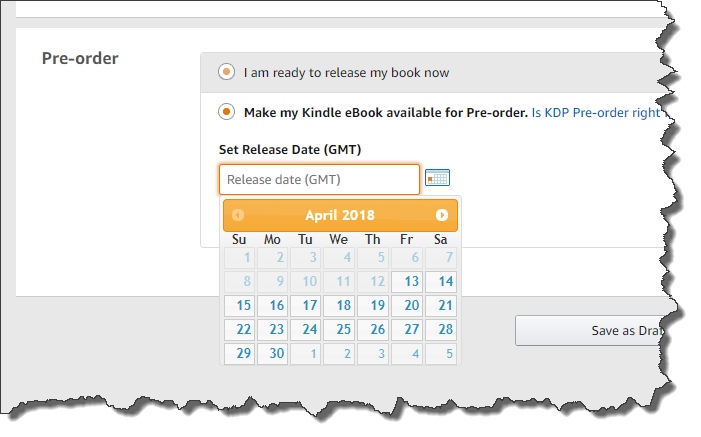Select April 30 on the calendar
The height and width of the screenshot is (437, 701).
click(272, 354)
